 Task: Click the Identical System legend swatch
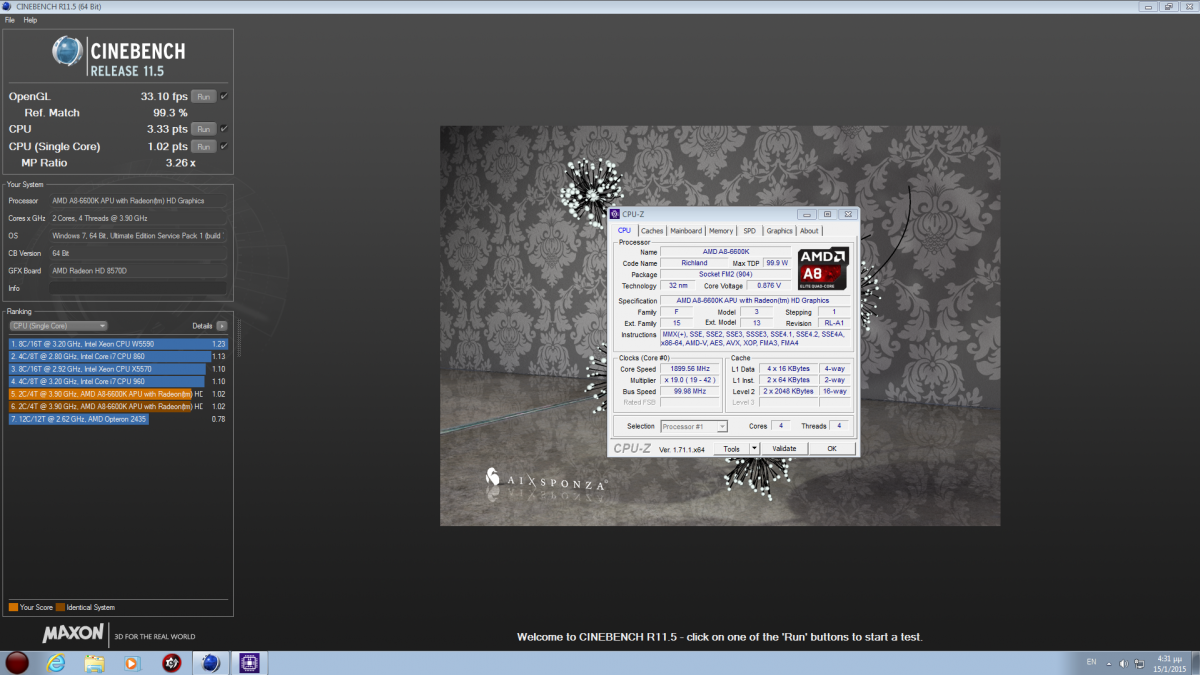click(x=60, y=607)
